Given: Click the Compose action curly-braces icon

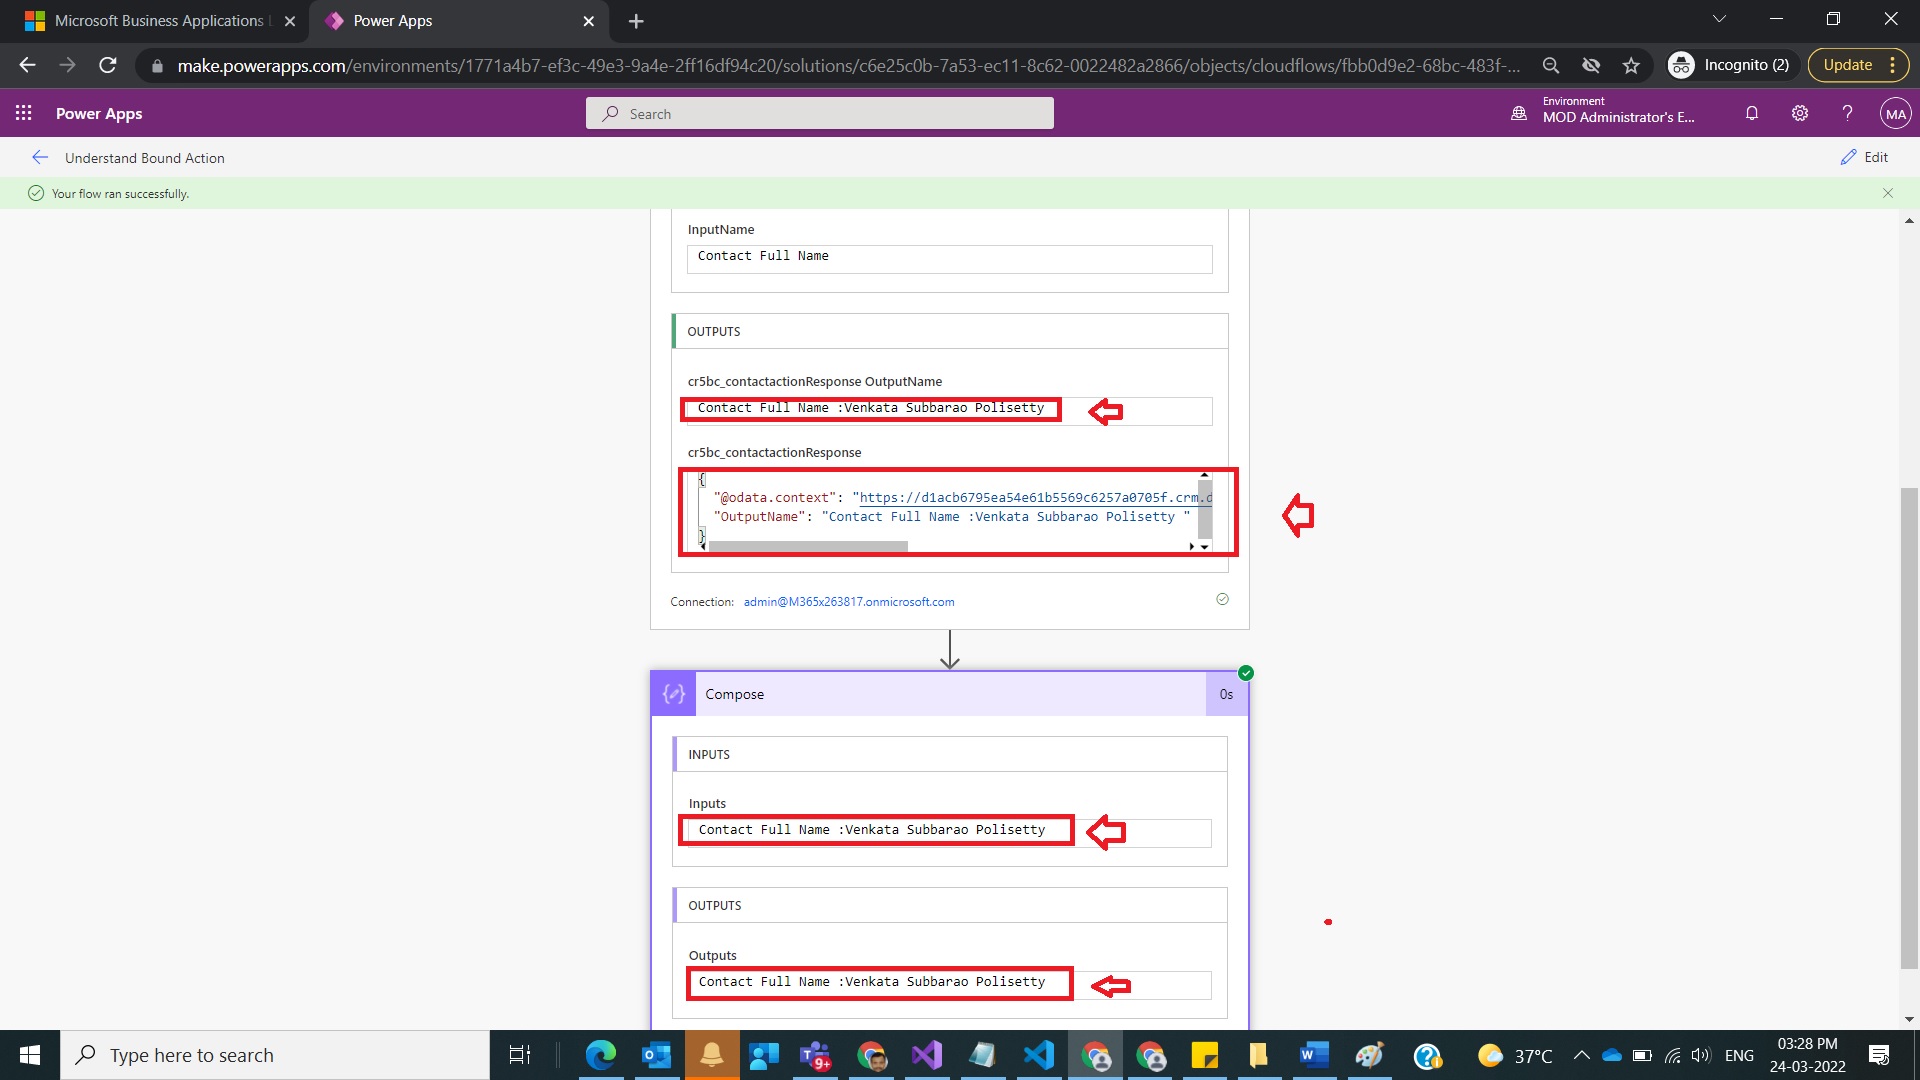Looking at the screenshot, I should pos(673,694).
